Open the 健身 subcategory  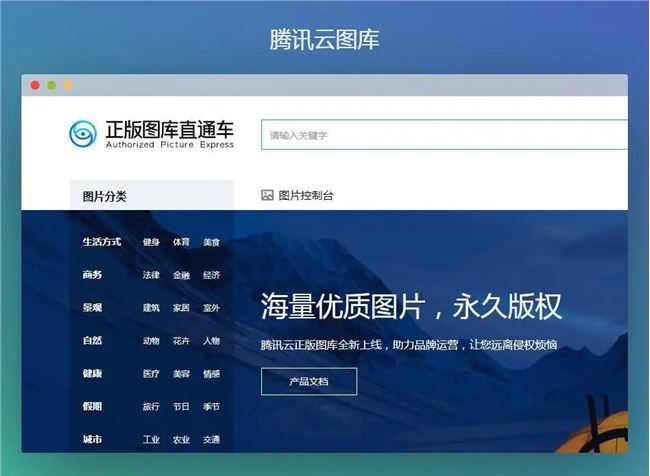coord(151,242)
